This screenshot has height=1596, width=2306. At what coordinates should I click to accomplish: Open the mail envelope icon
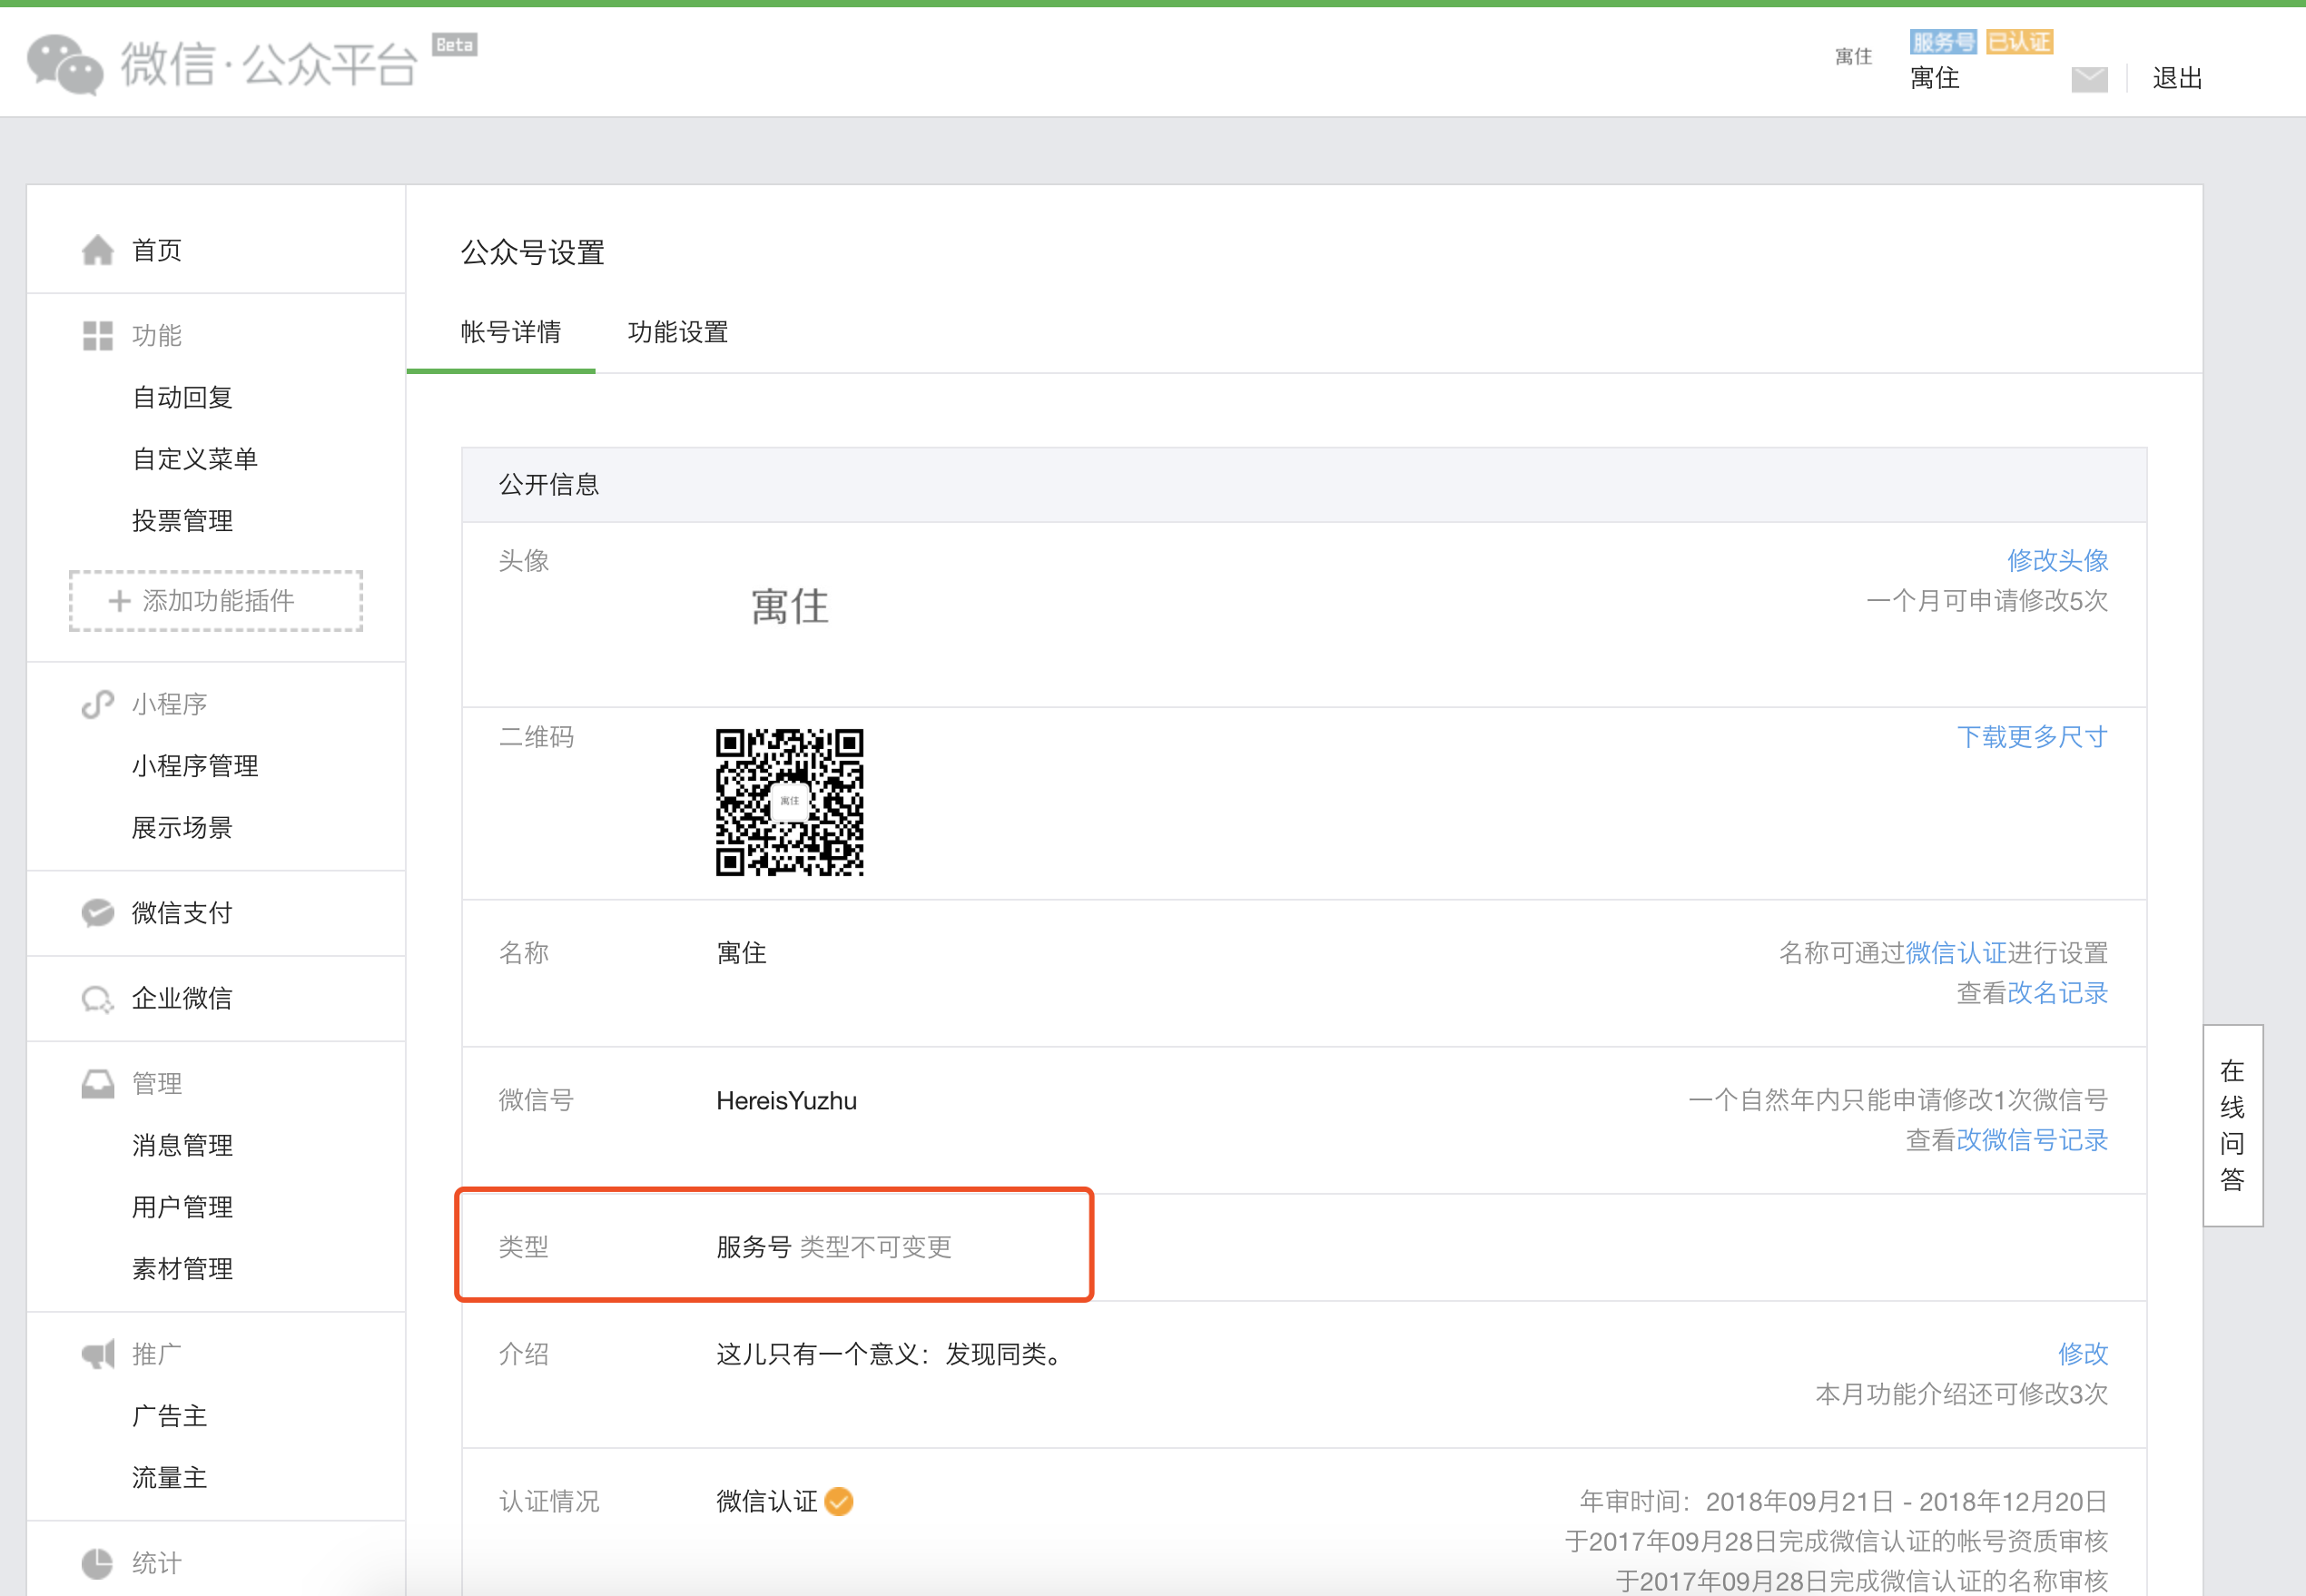click(2089, 79)
